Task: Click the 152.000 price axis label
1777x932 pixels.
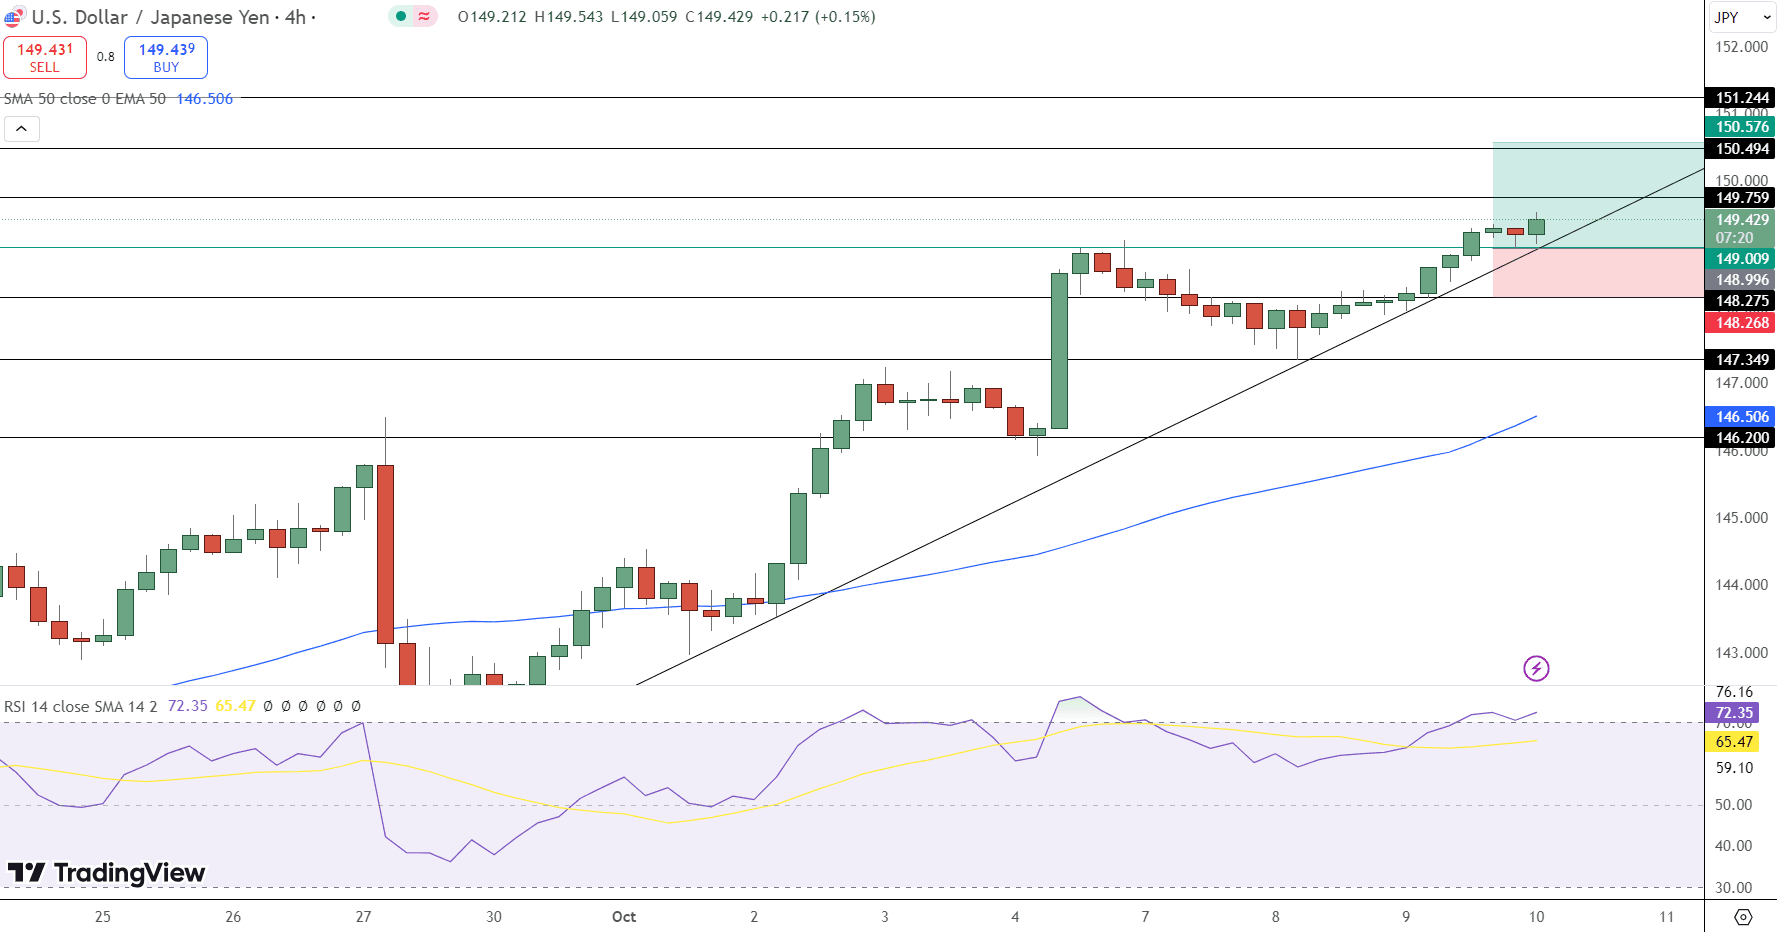Action: point(1741,47)
